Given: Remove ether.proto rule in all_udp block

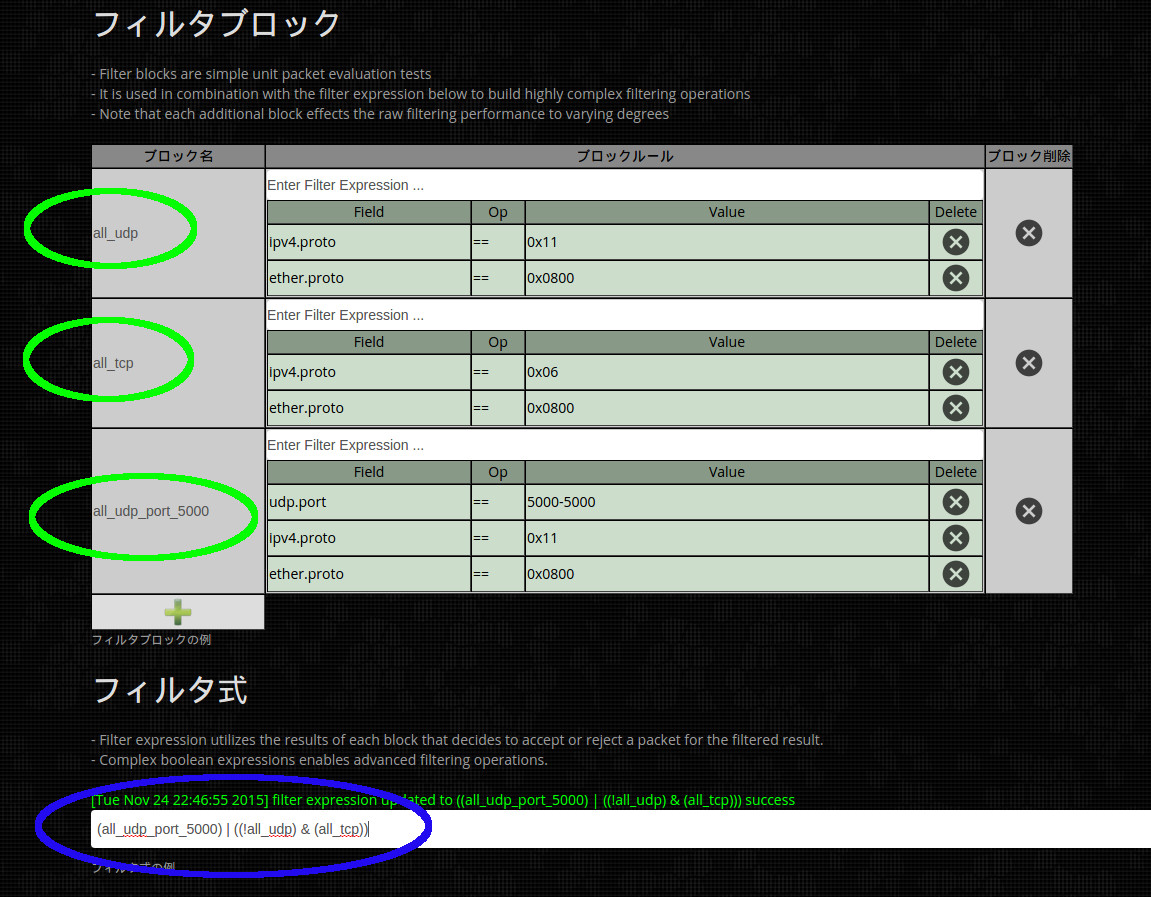Looking at the screenshot, I should (955, 278).
